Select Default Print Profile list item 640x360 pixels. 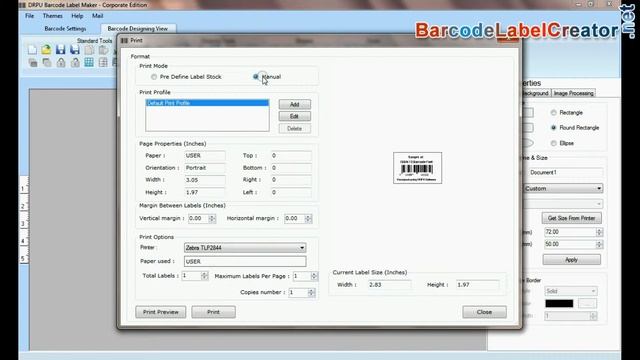pos(207,103)
